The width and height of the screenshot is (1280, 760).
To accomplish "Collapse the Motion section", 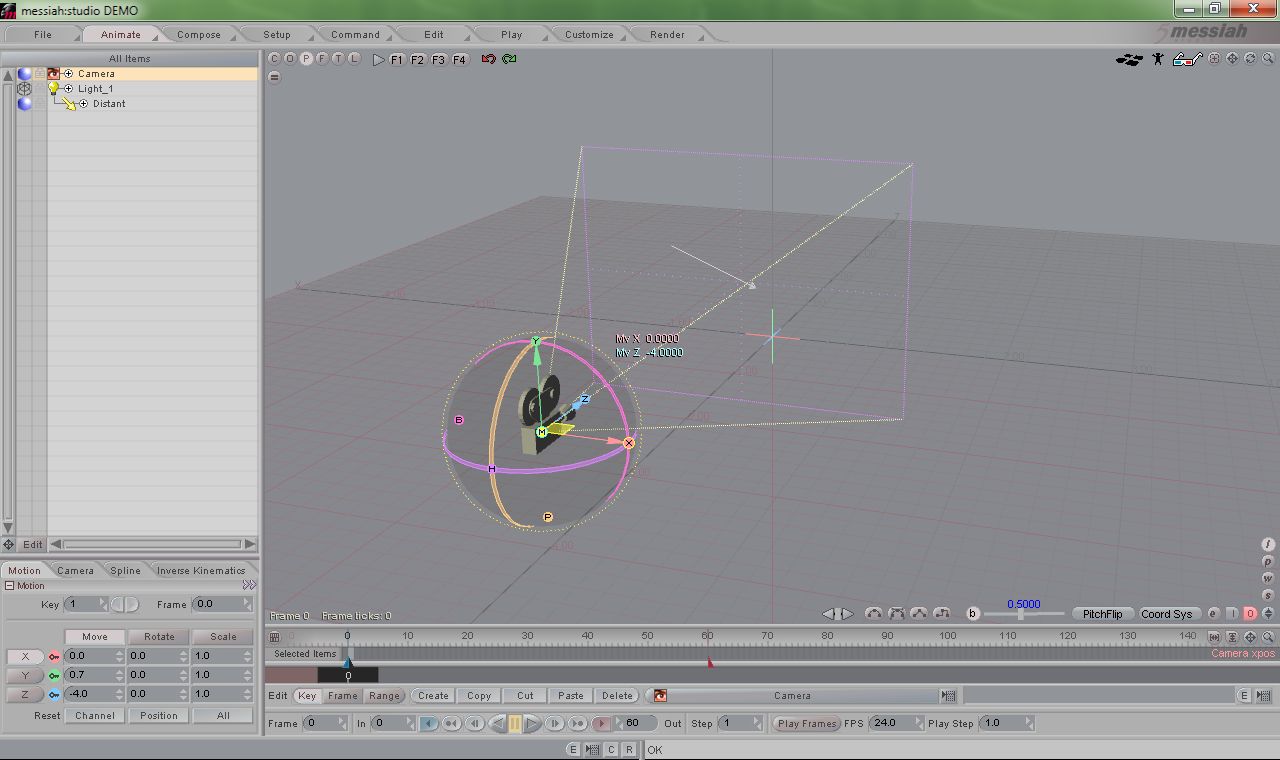I will pos(10,586).
